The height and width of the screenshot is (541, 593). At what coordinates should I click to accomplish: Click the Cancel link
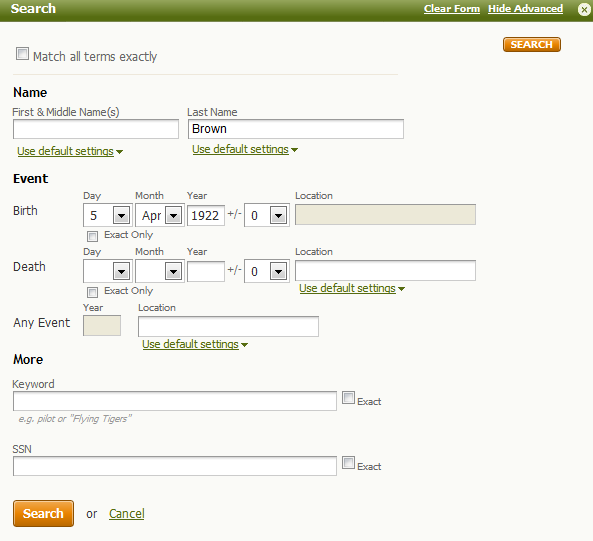coord(127,514)
